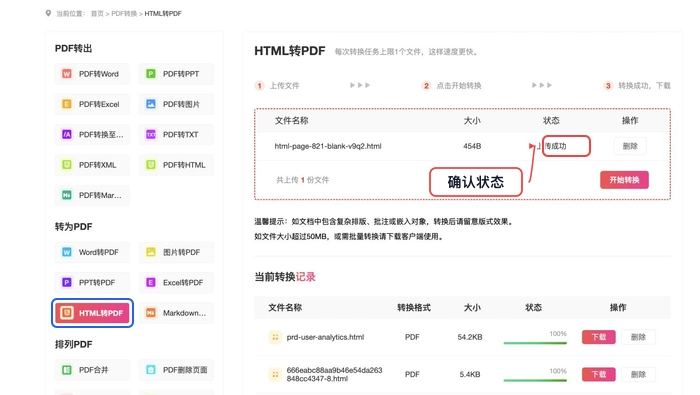Download converted prd-user-analytics.html PDF

[599, 337]
